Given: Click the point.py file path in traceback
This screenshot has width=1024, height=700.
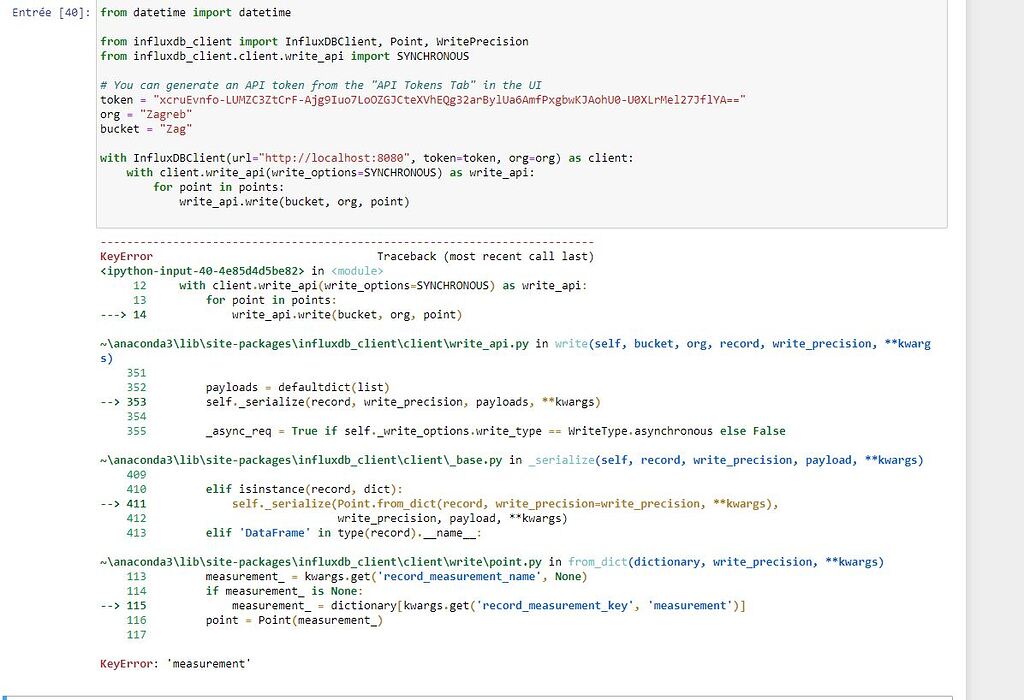Looking at the screenshot, I should pos(321,562).
